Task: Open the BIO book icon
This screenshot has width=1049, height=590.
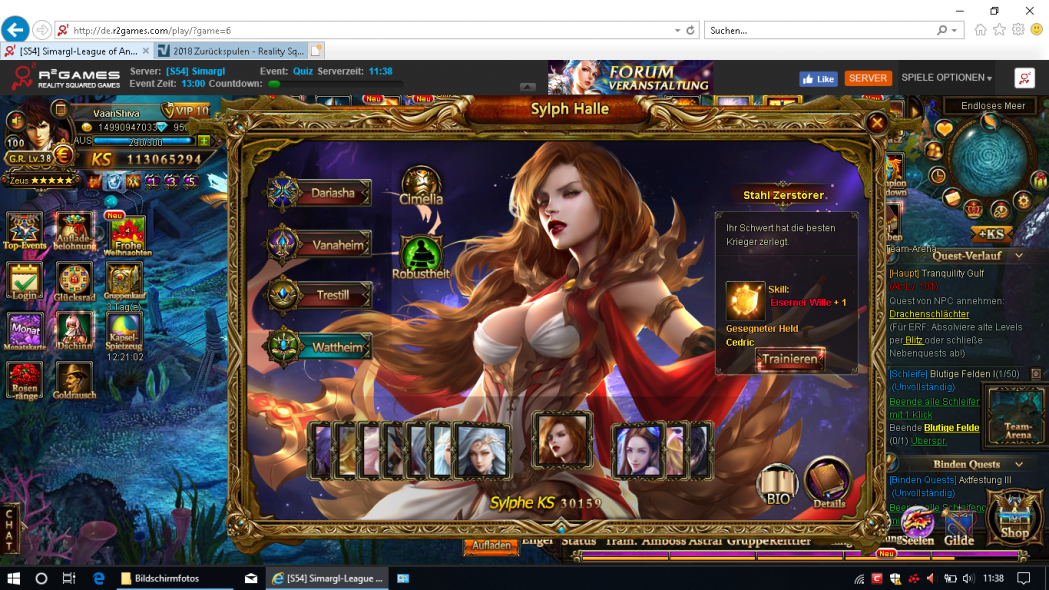Action: [x=777, y=486]
